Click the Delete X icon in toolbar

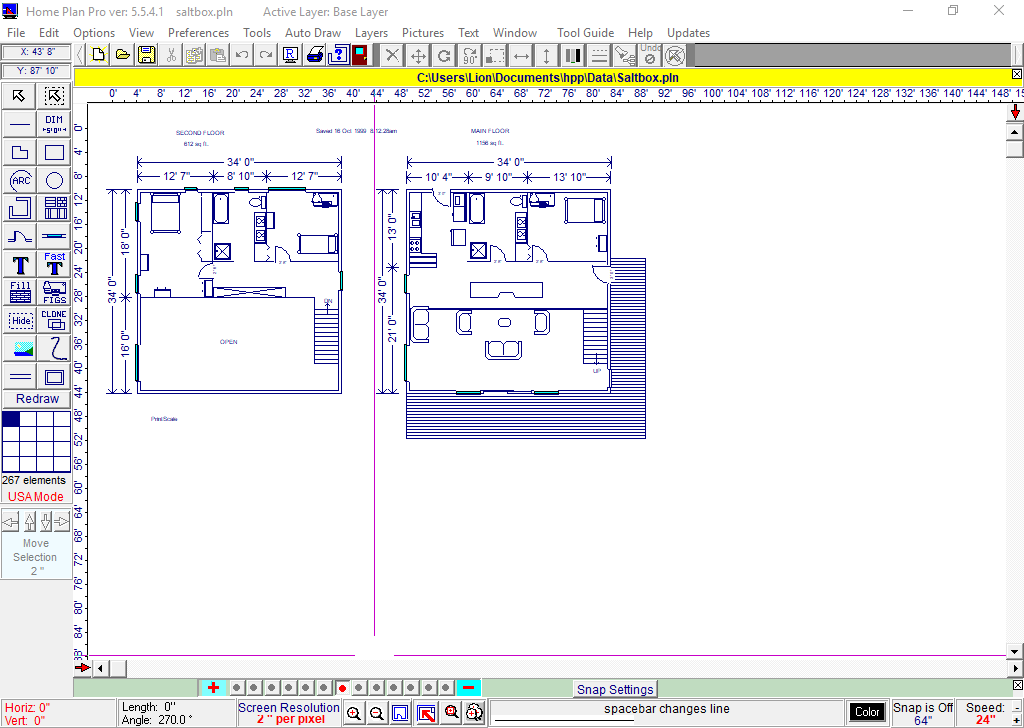pyautogui.click(x=392, y=55)
